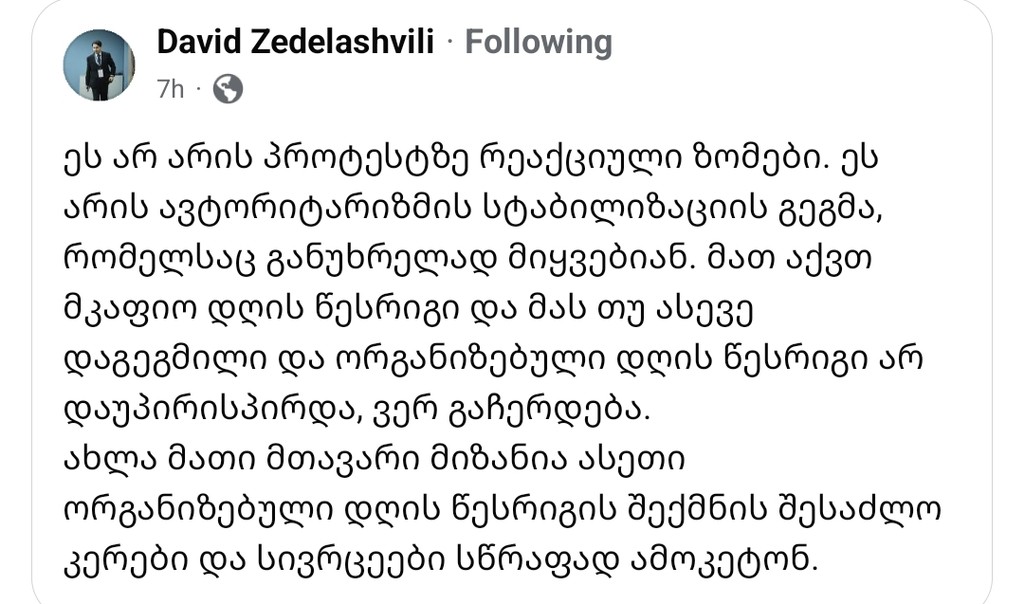
Task: Click the dot separator before Following
Action: 449,43
